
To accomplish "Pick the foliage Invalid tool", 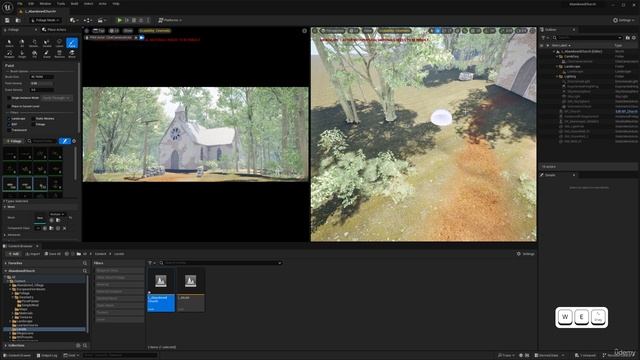I will pos(47,43).
